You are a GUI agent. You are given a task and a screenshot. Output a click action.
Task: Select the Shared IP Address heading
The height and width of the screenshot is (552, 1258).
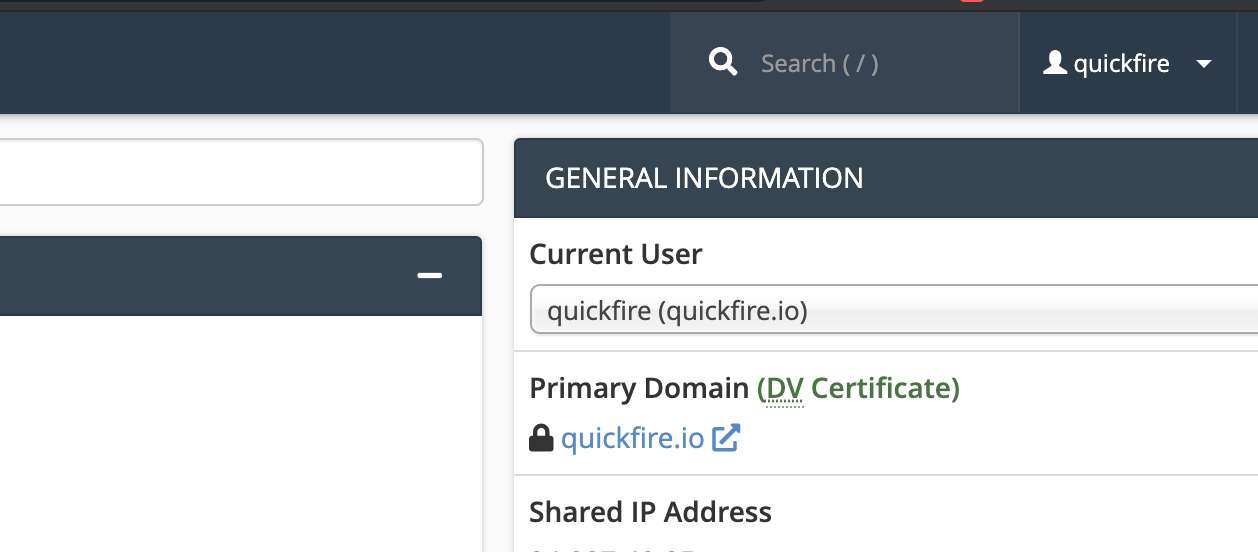[x=650, y=512]
